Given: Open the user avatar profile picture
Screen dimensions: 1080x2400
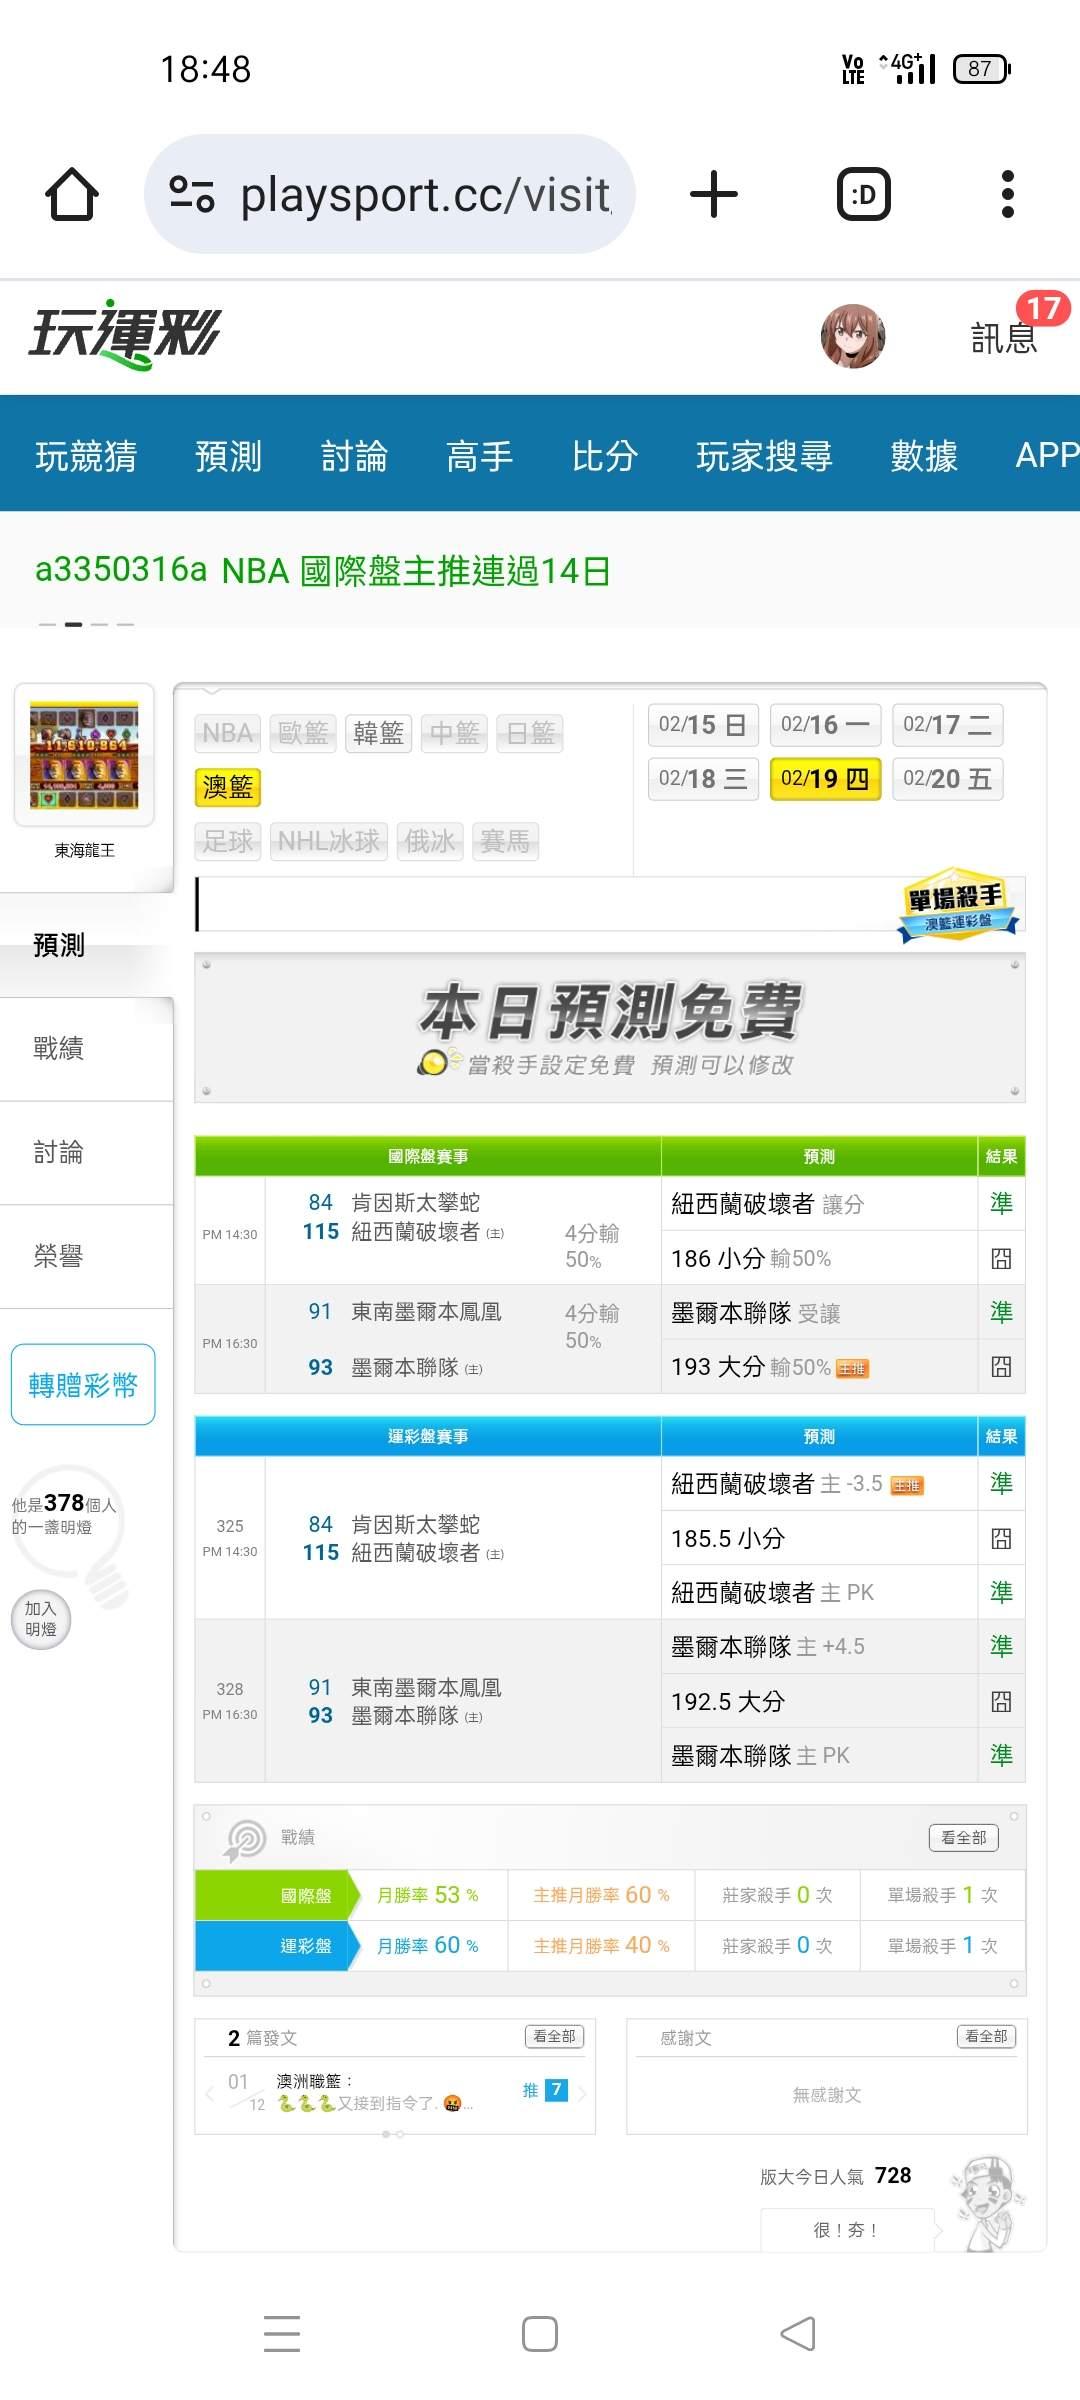Looking at the screenshot, I should (852, 336).
